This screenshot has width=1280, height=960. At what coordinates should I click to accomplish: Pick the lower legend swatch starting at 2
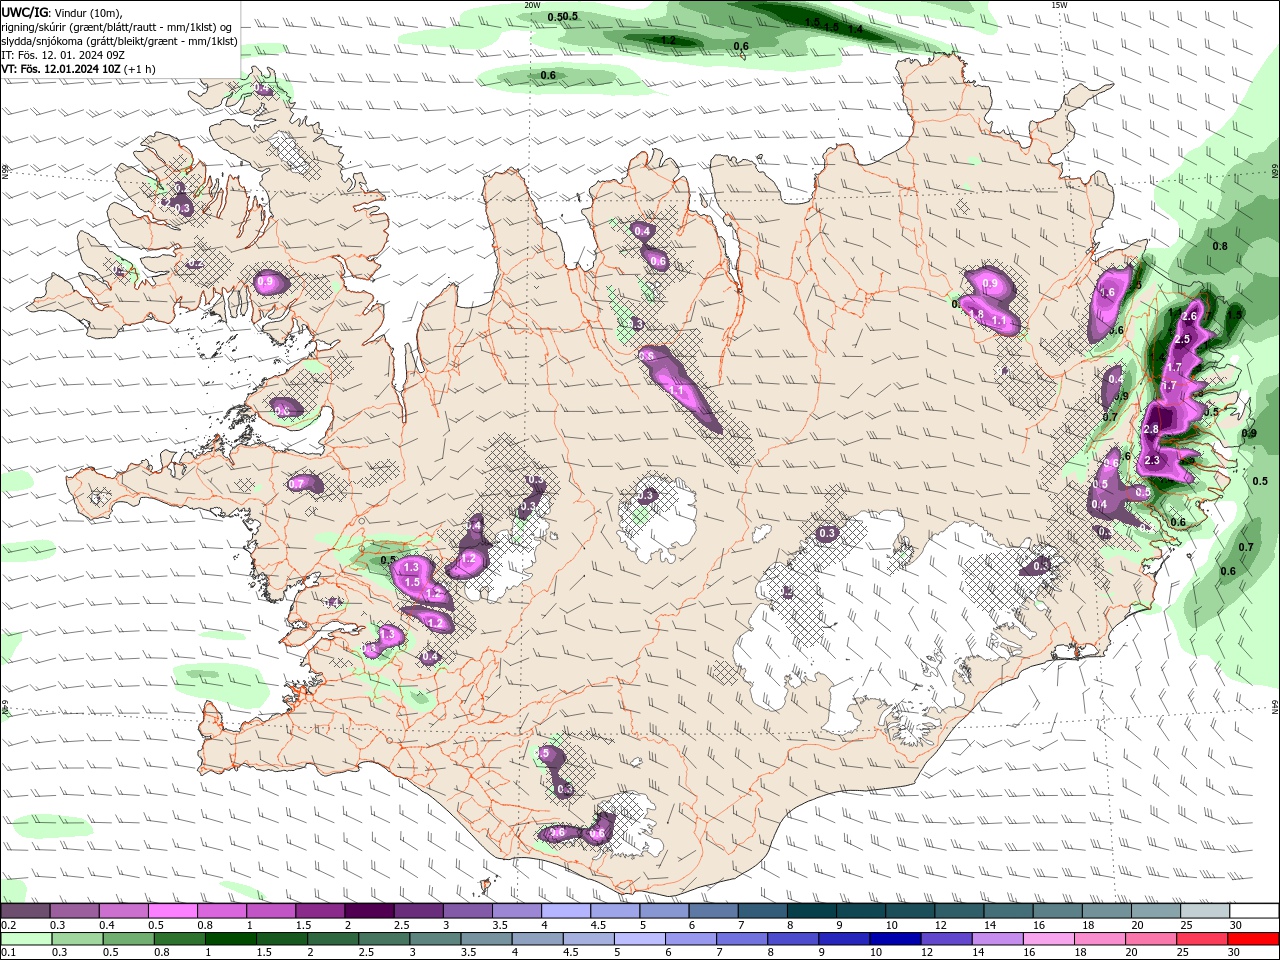(x=333, y=939)
